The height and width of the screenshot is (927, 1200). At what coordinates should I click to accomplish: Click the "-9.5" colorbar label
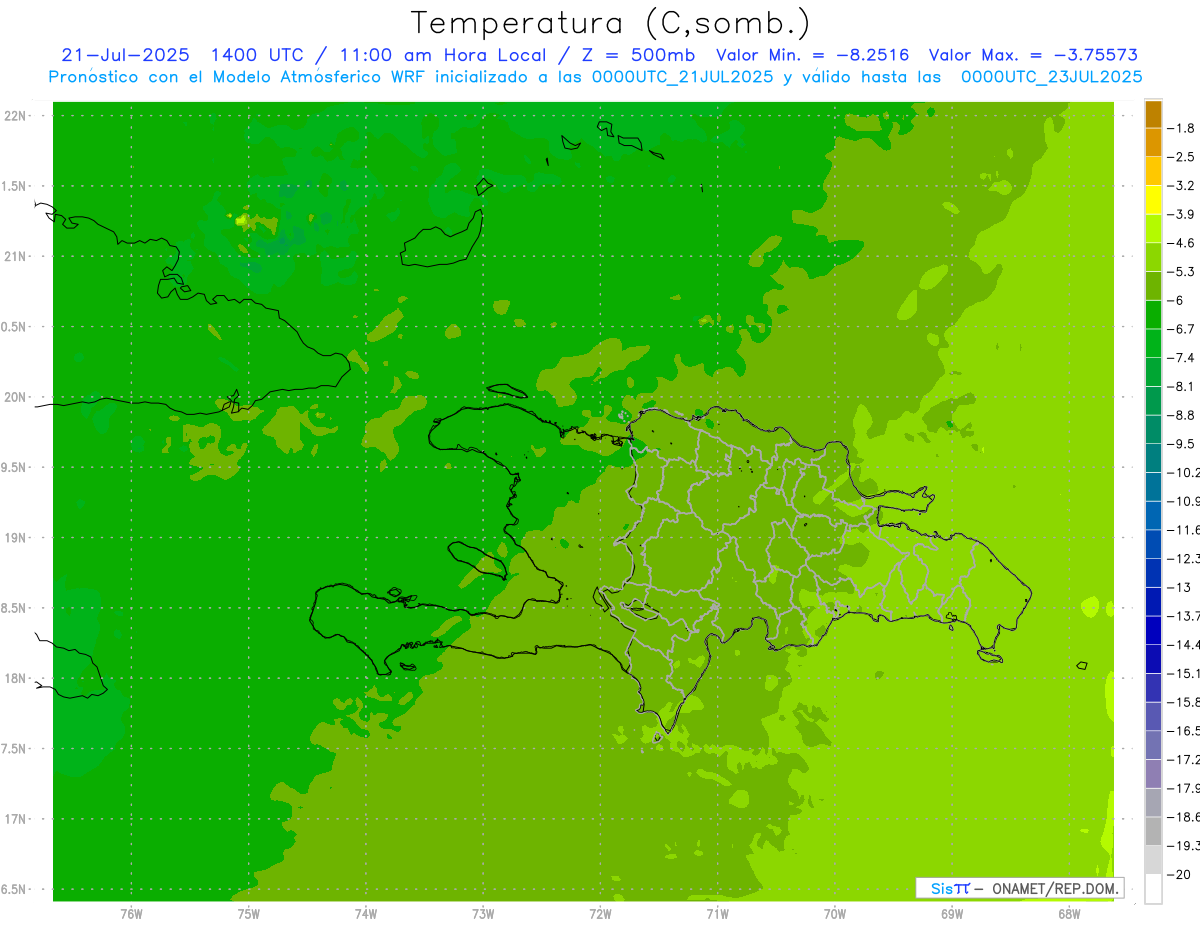pos(1181,444)
